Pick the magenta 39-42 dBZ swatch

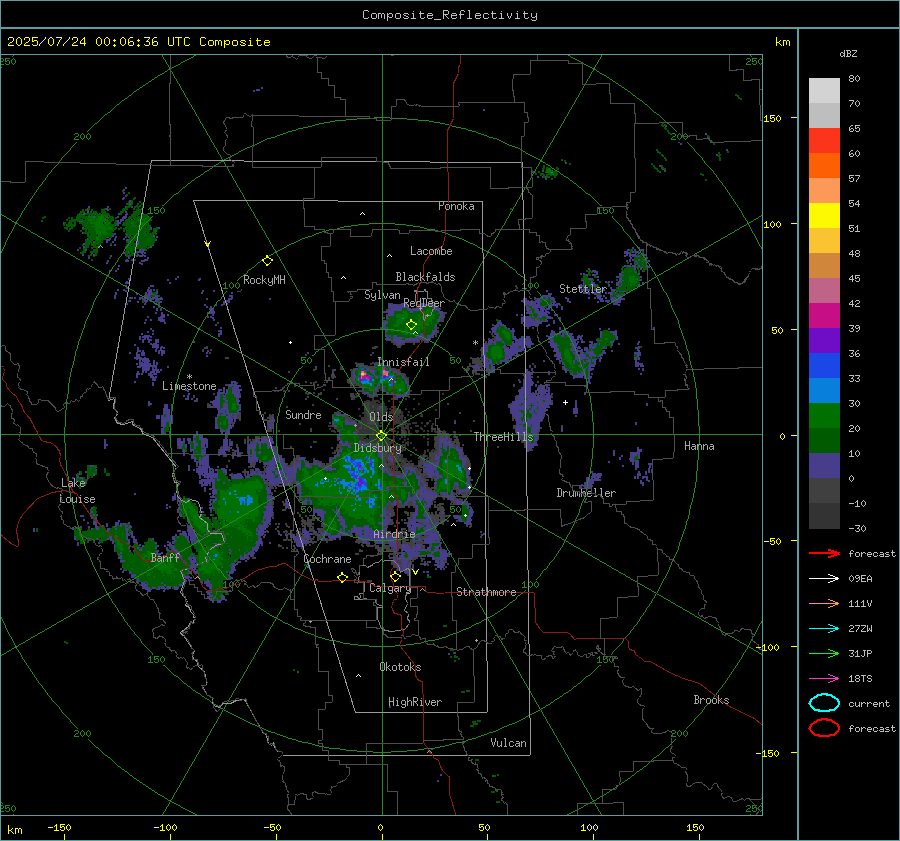[824, 316]
